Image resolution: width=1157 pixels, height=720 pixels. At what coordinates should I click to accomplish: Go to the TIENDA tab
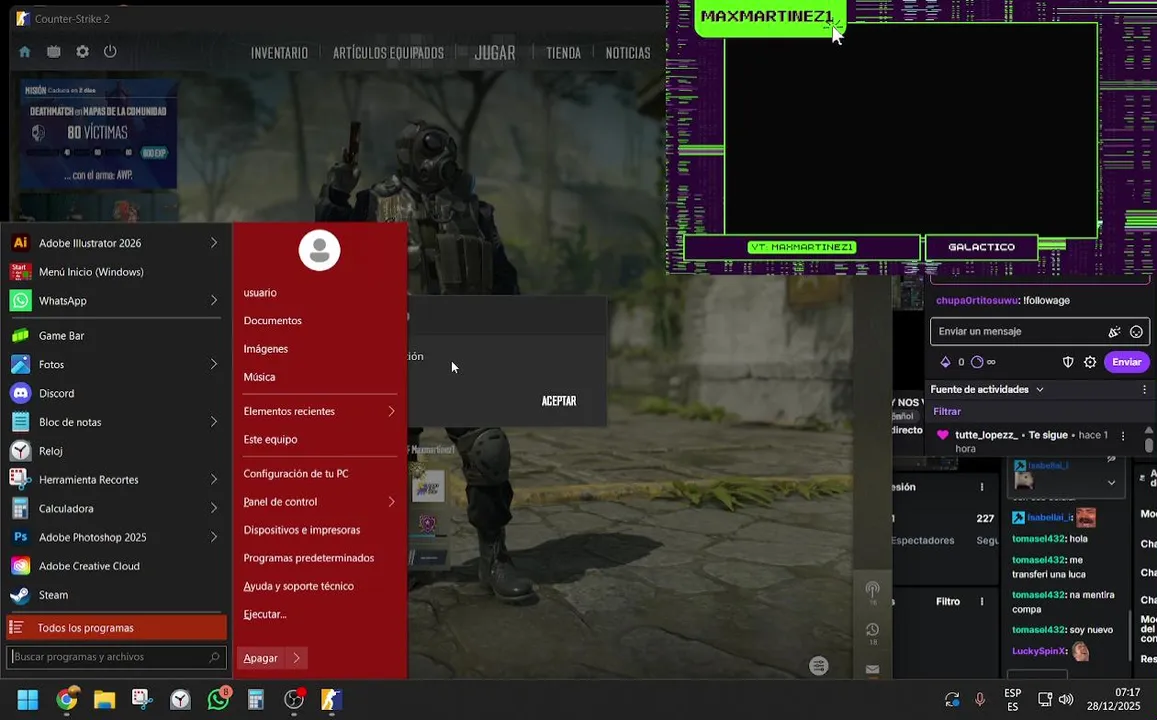[563, 53]
